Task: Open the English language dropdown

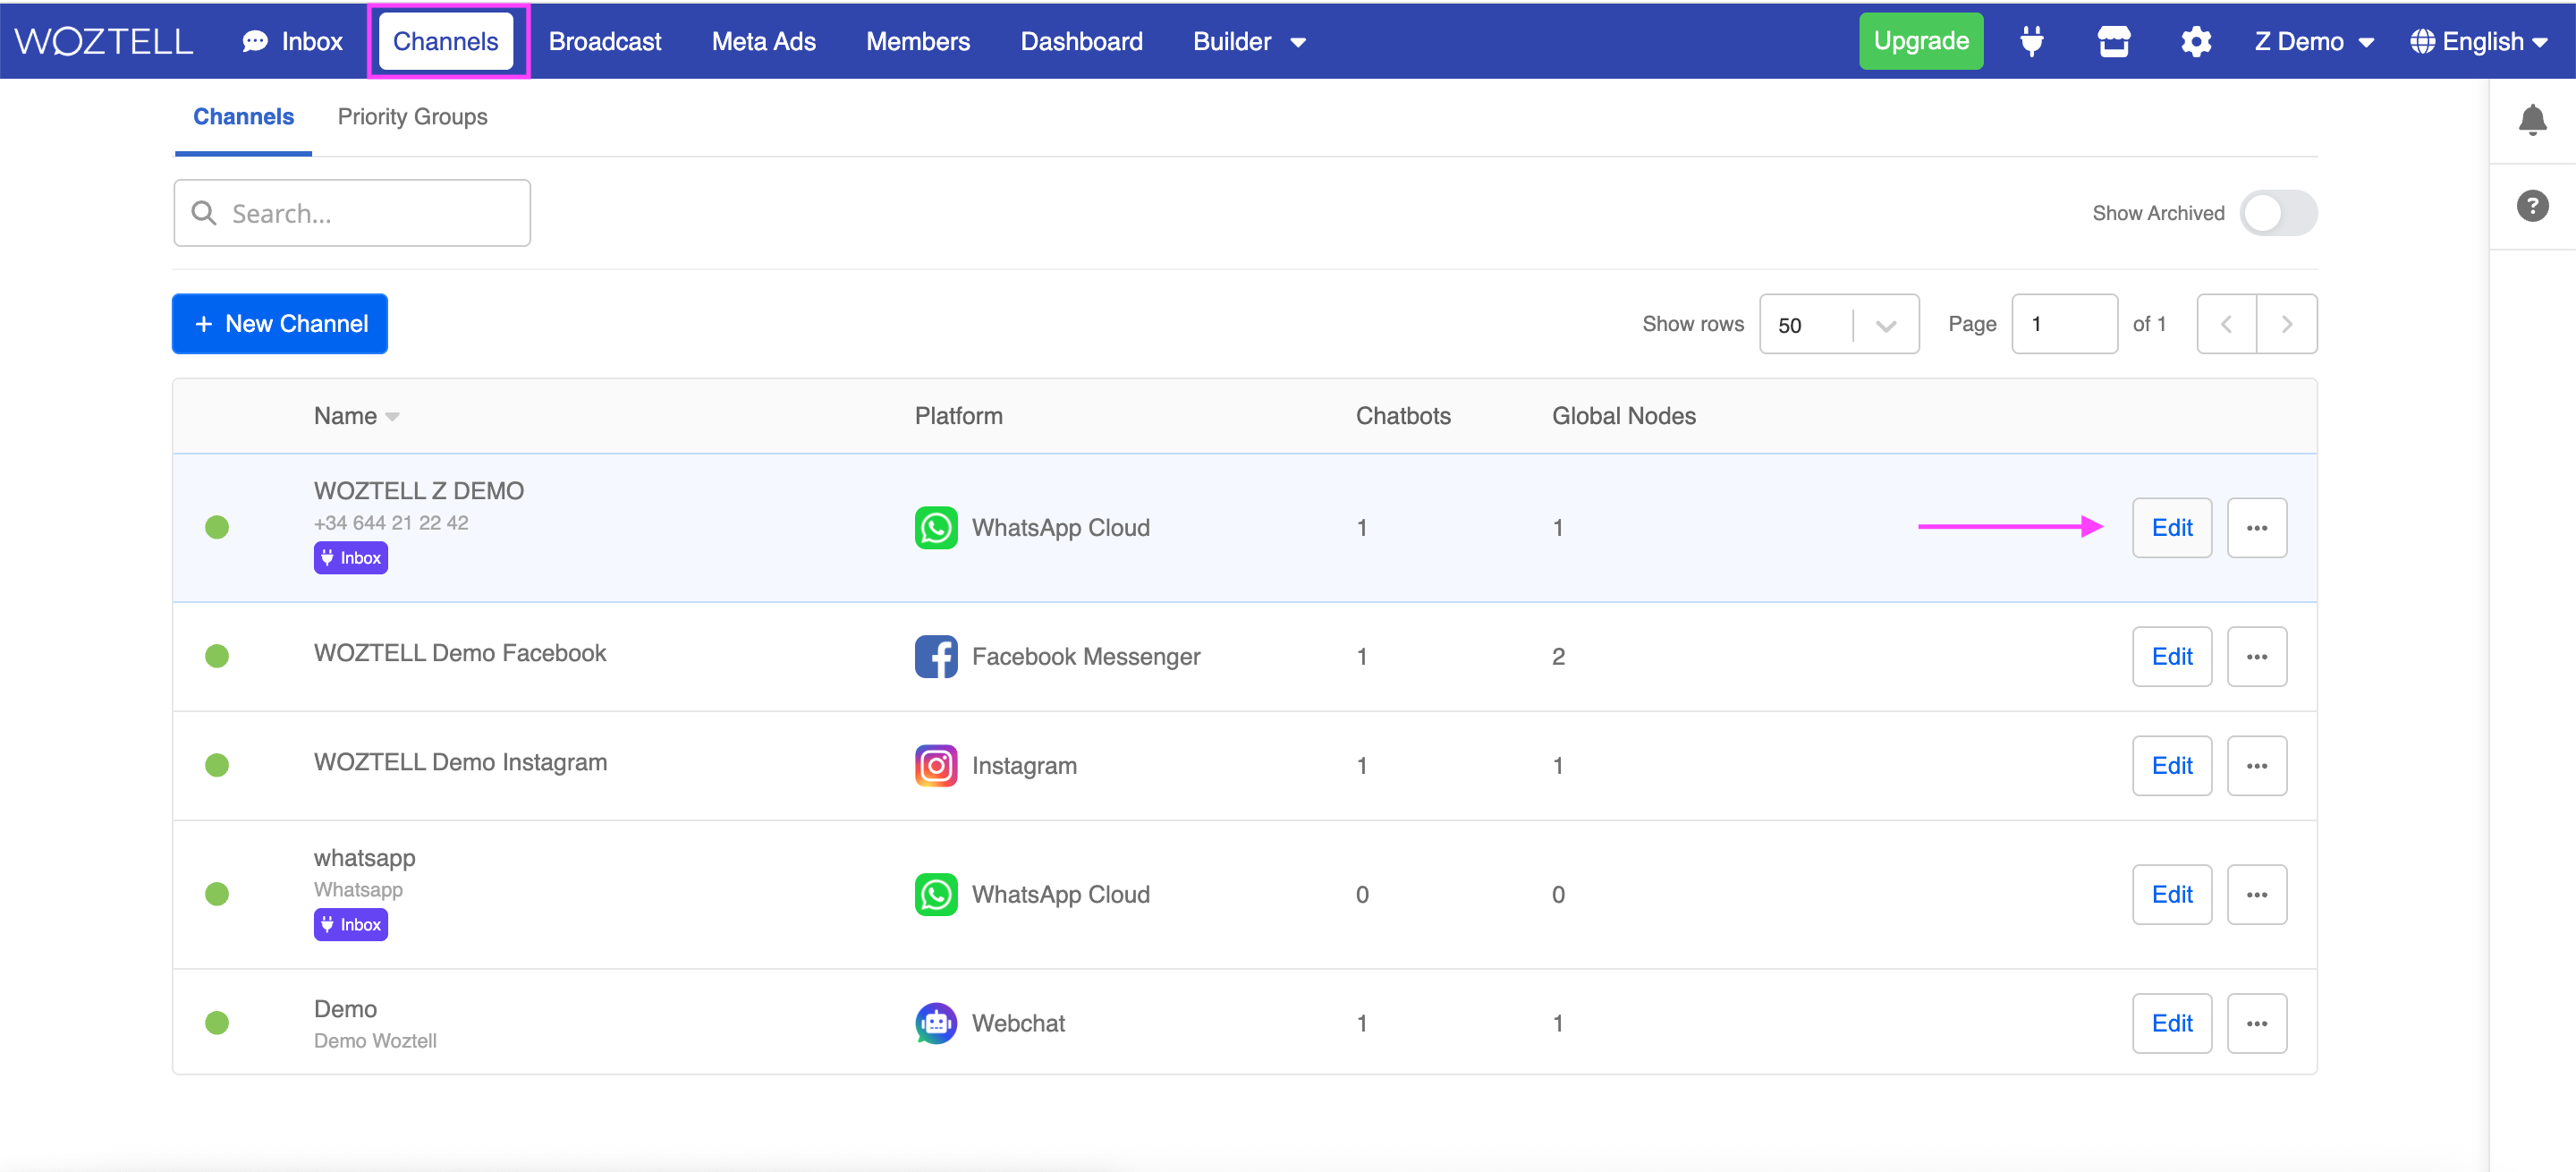Action: click(x=2478, y=41)
